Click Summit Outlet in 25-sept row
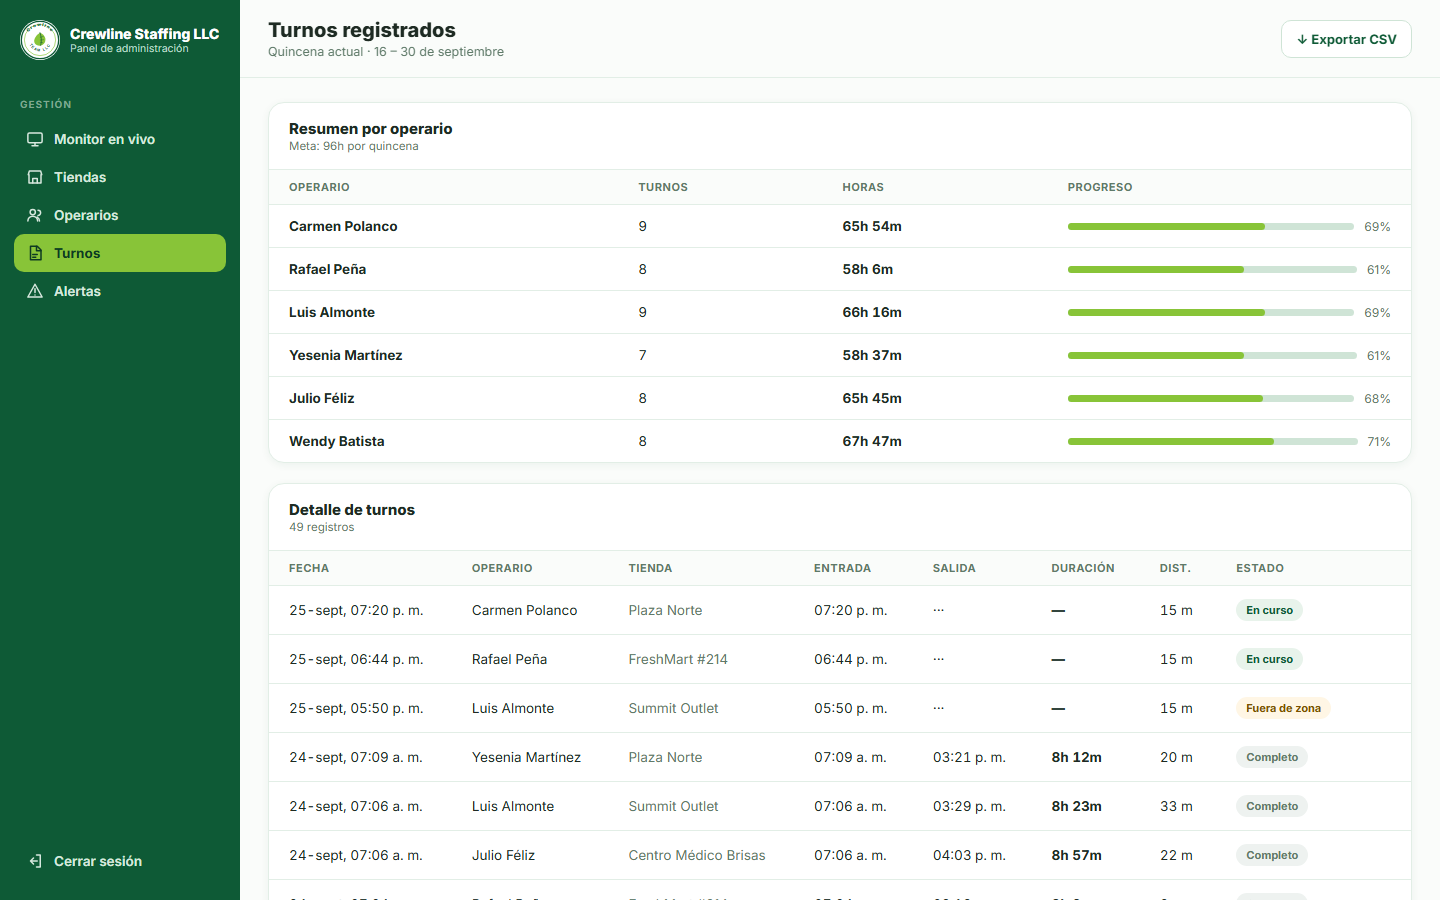The image size is (1440, 900). pyautogui.click(x=673, y=708)
